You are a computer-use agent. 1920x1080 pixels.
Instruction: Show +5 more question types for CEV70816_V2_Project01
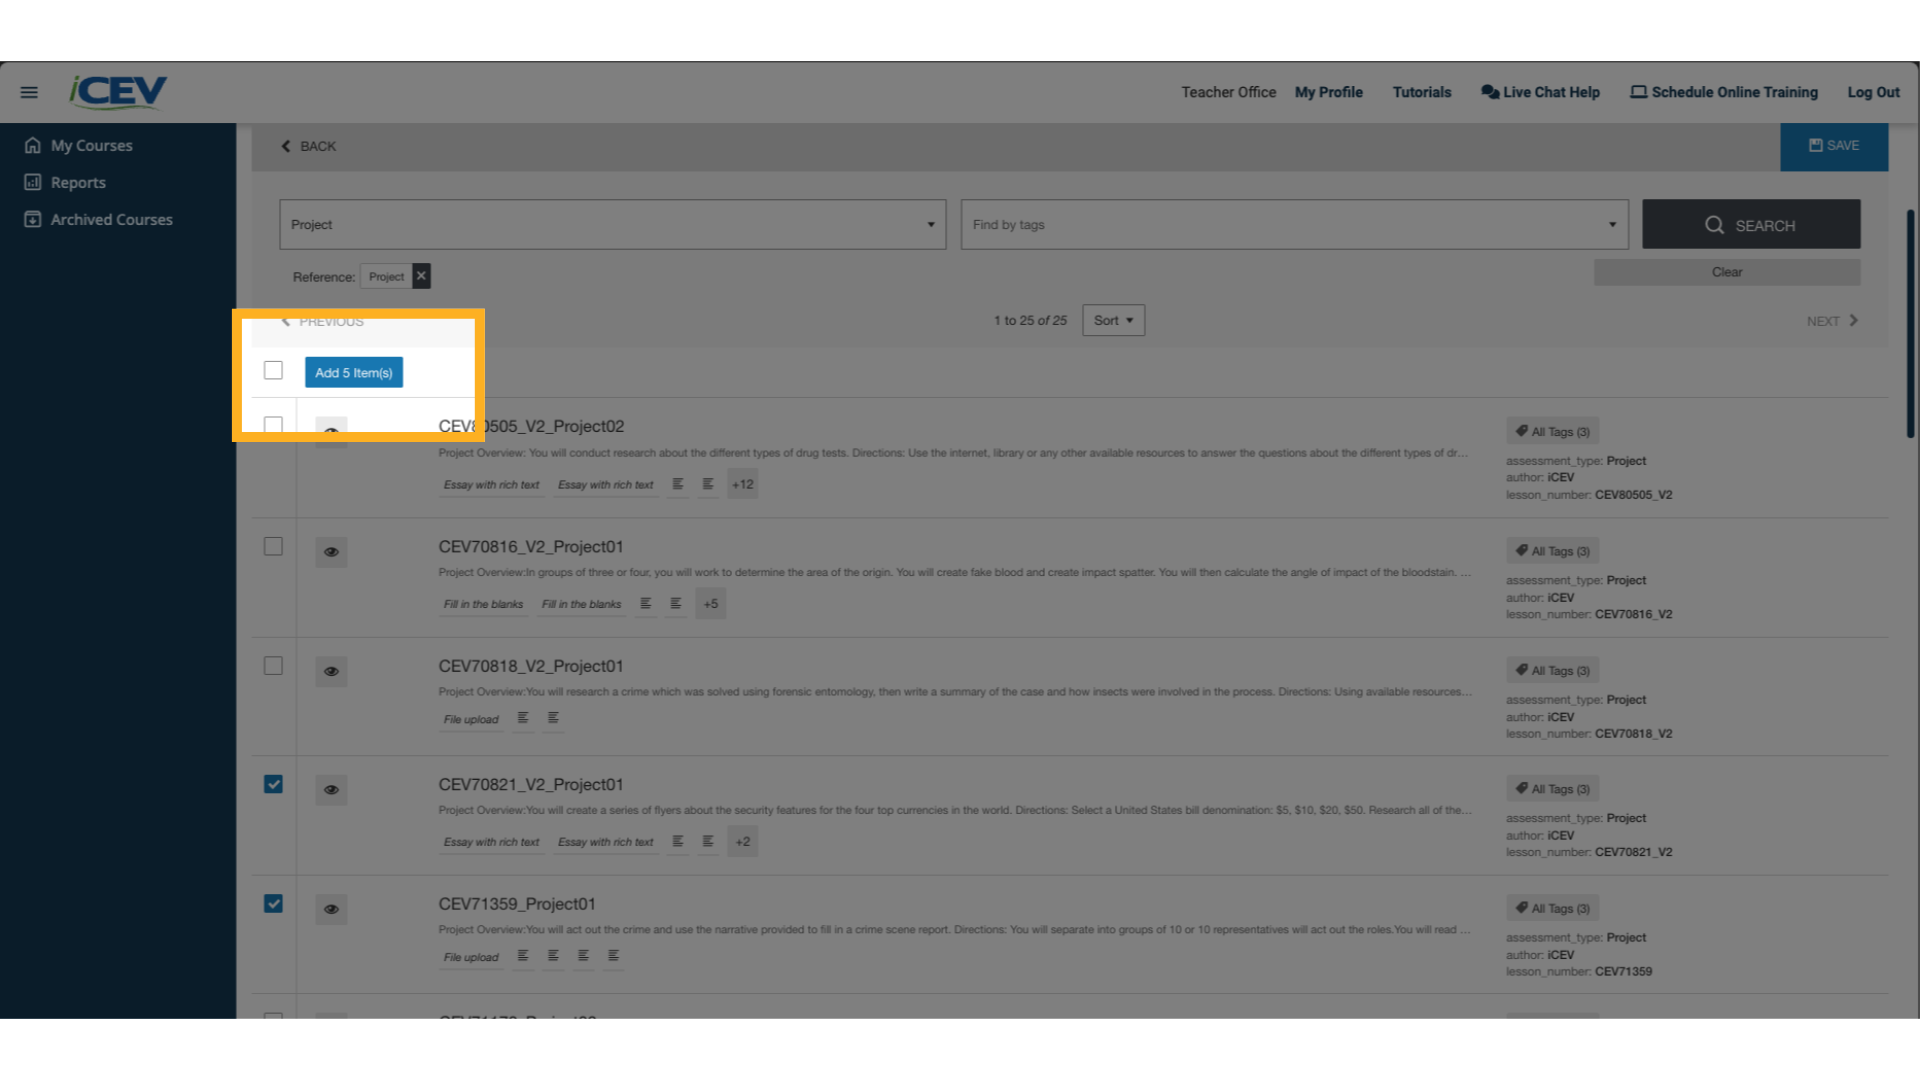coord(710,603)
